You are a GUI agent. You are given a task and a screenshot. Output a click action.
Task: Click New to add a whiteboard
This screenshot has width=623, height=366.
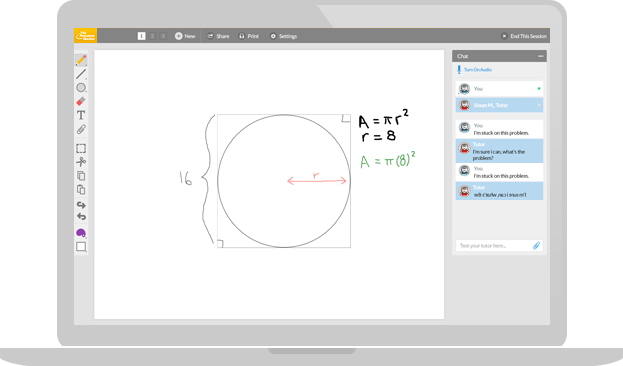[x=185, y=36]
